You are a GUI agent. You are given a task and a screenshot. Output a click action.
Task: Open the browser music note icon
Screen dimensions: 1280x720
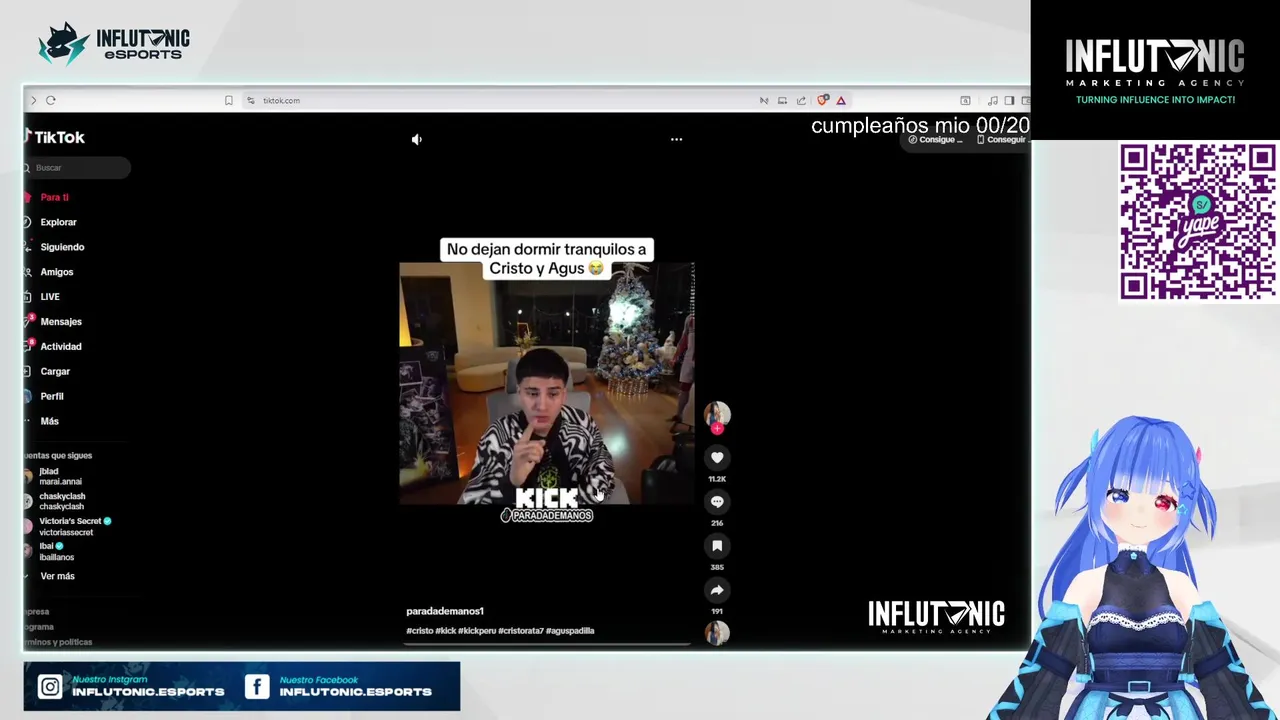[992, 100]
